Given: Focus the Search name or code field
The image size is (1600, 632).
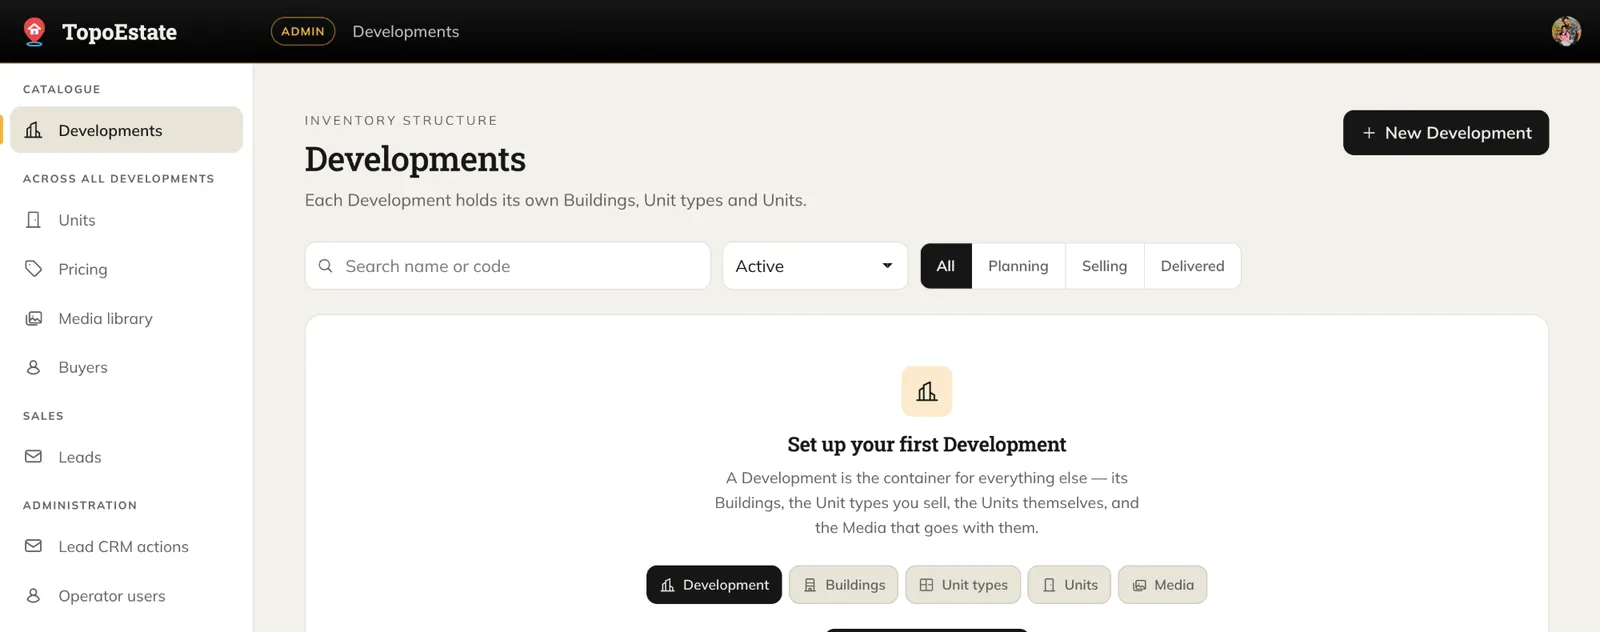Looking at the screenshot, I should click(508, 266).
